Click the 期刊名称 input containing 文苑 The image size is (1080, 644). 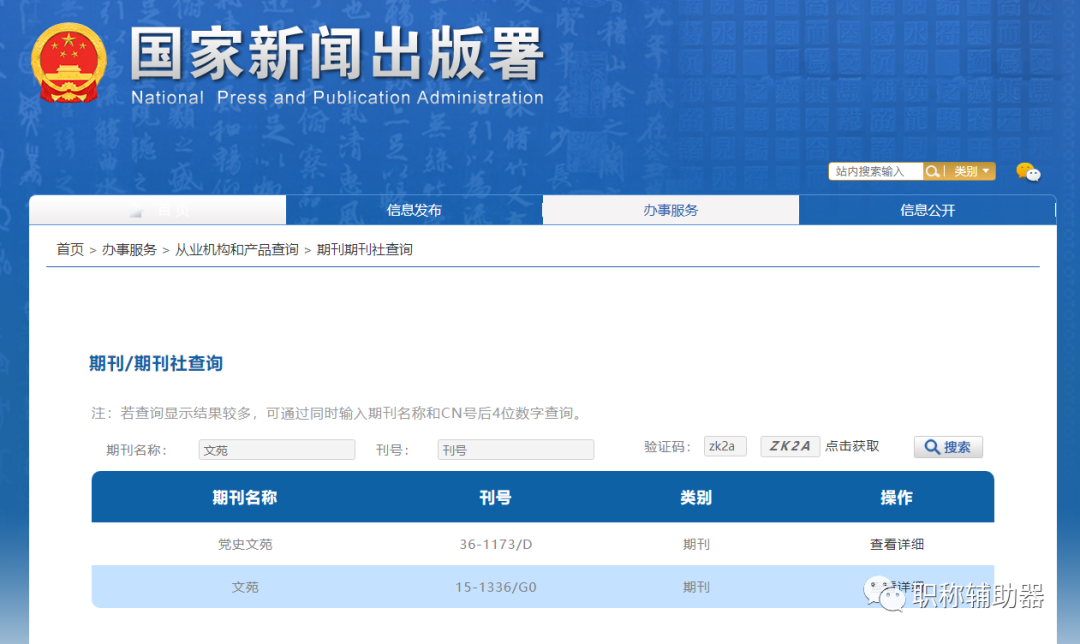coord(276,449)
